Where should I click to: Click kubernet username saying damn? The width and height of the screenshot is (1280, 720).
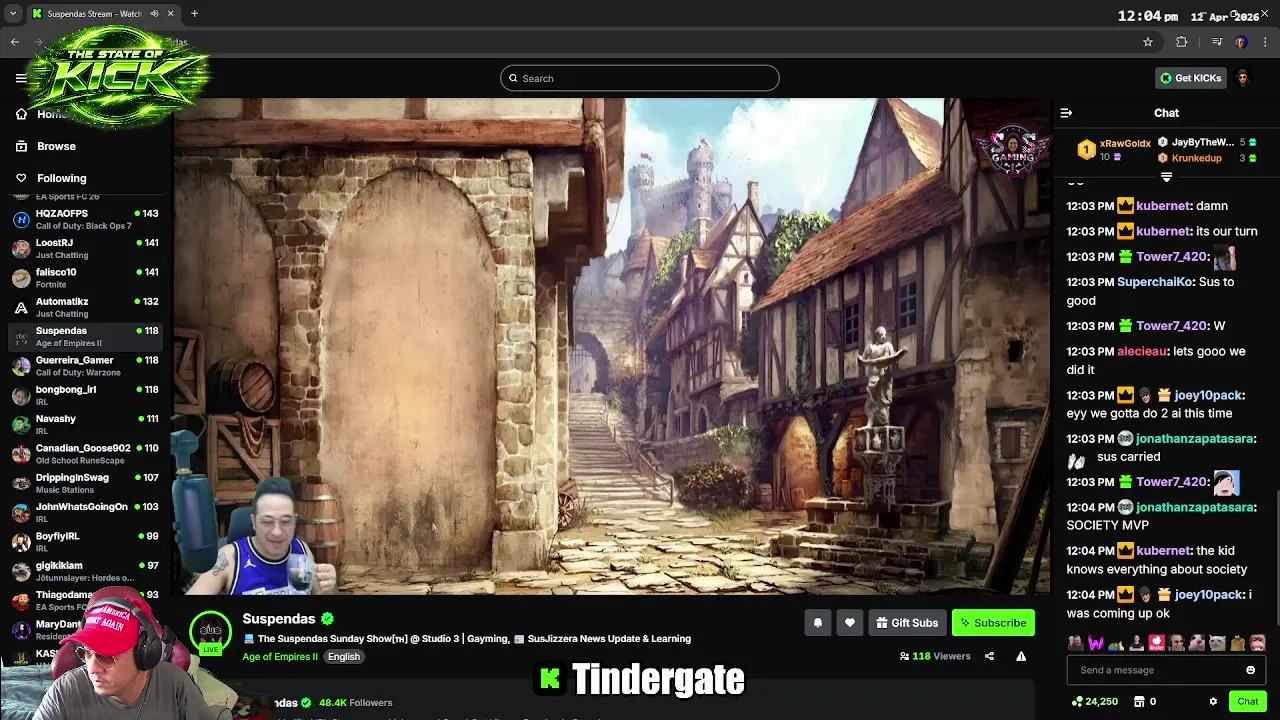coord(1163,206)
